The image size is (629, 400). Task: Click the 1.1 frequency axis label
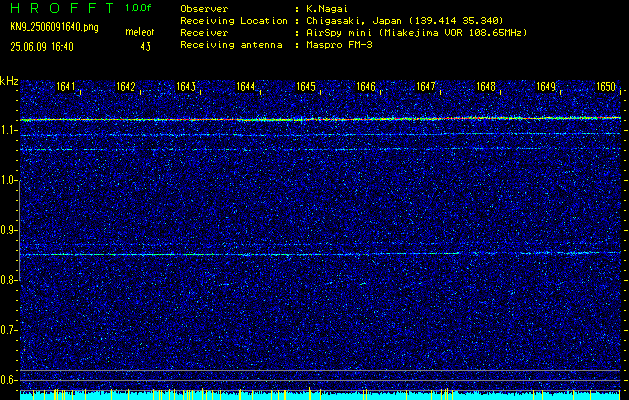point(7,131)
